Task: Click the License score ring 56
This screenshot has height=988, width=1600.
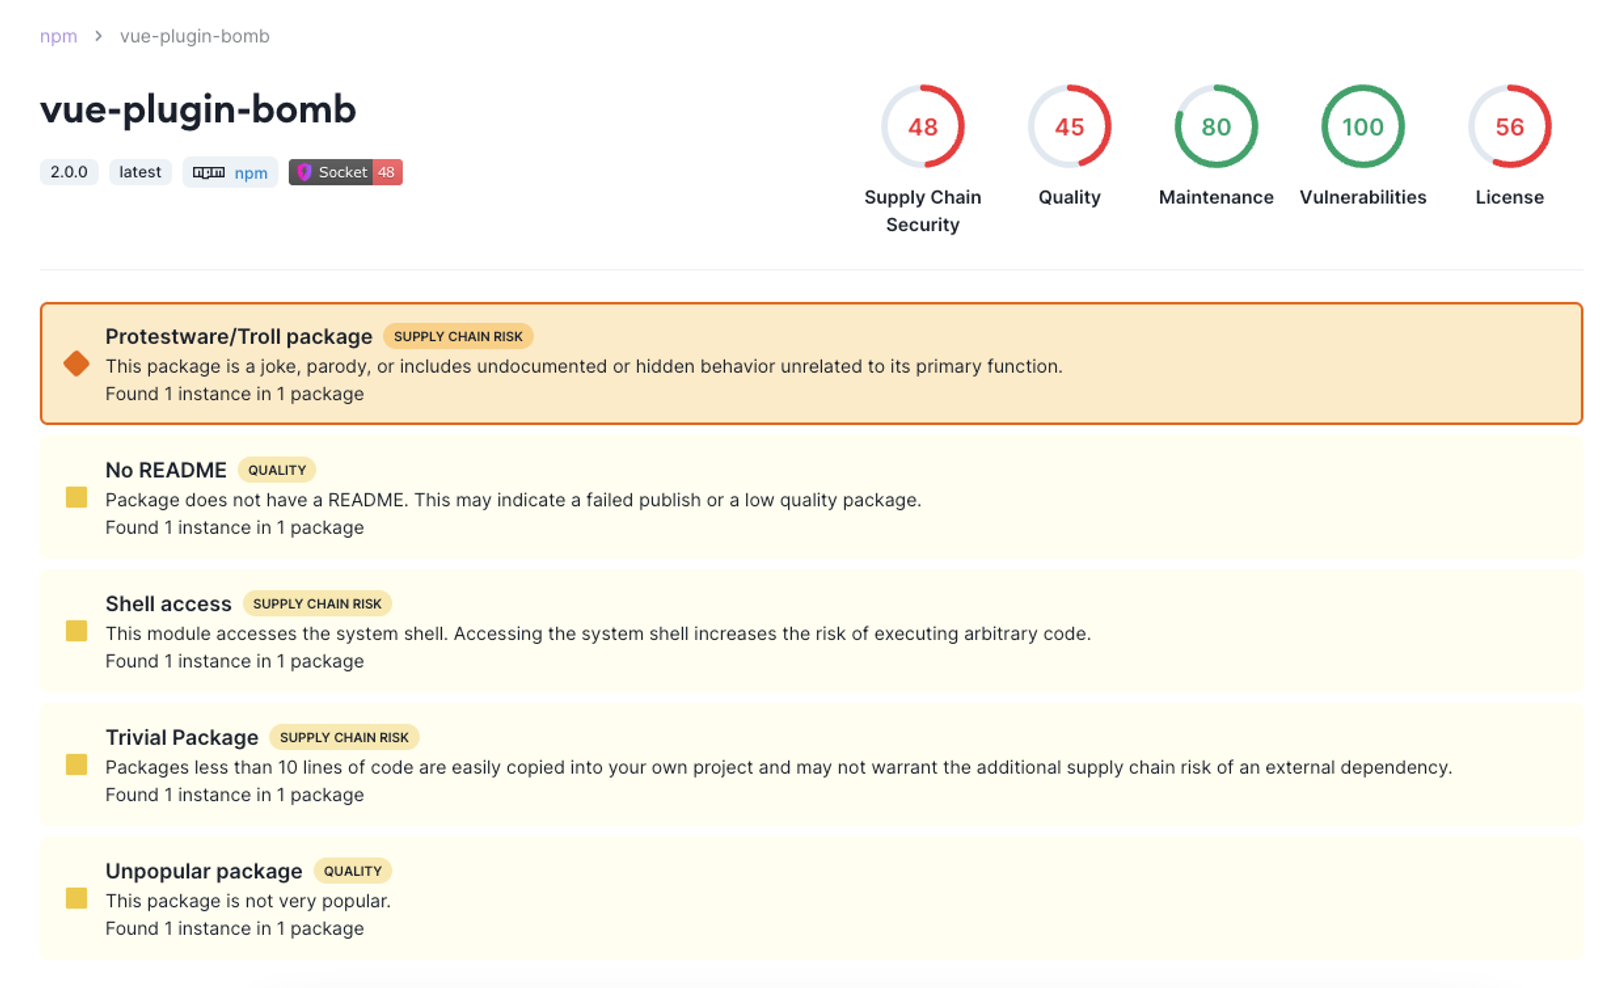Action: point(1510,127)
